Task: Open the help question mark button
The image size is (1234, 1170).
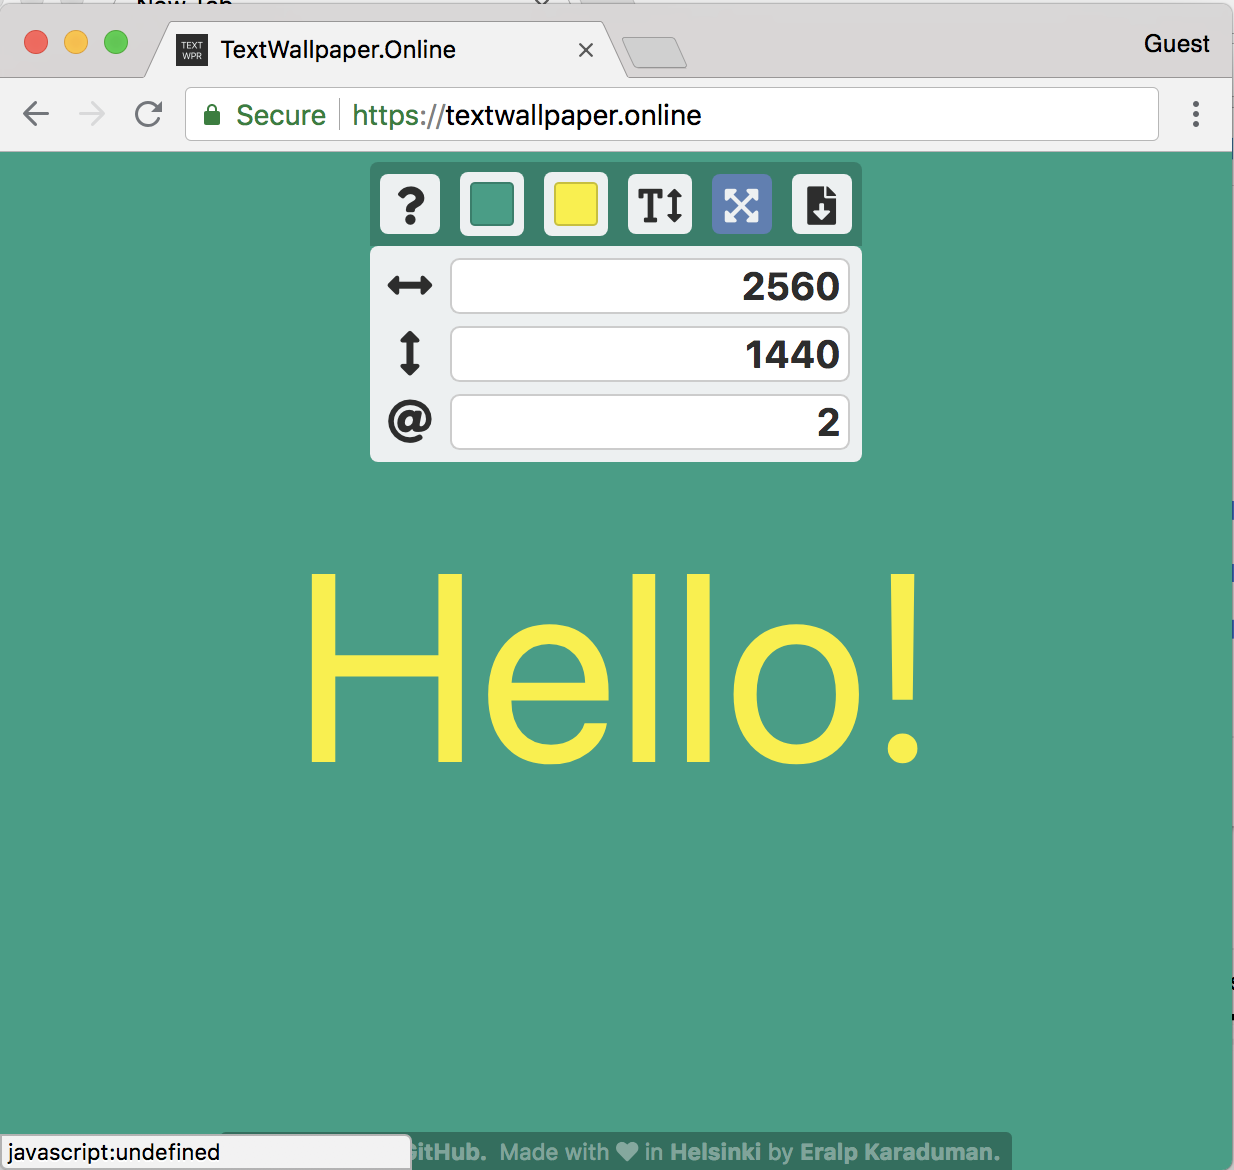Action: coord(410,205)
